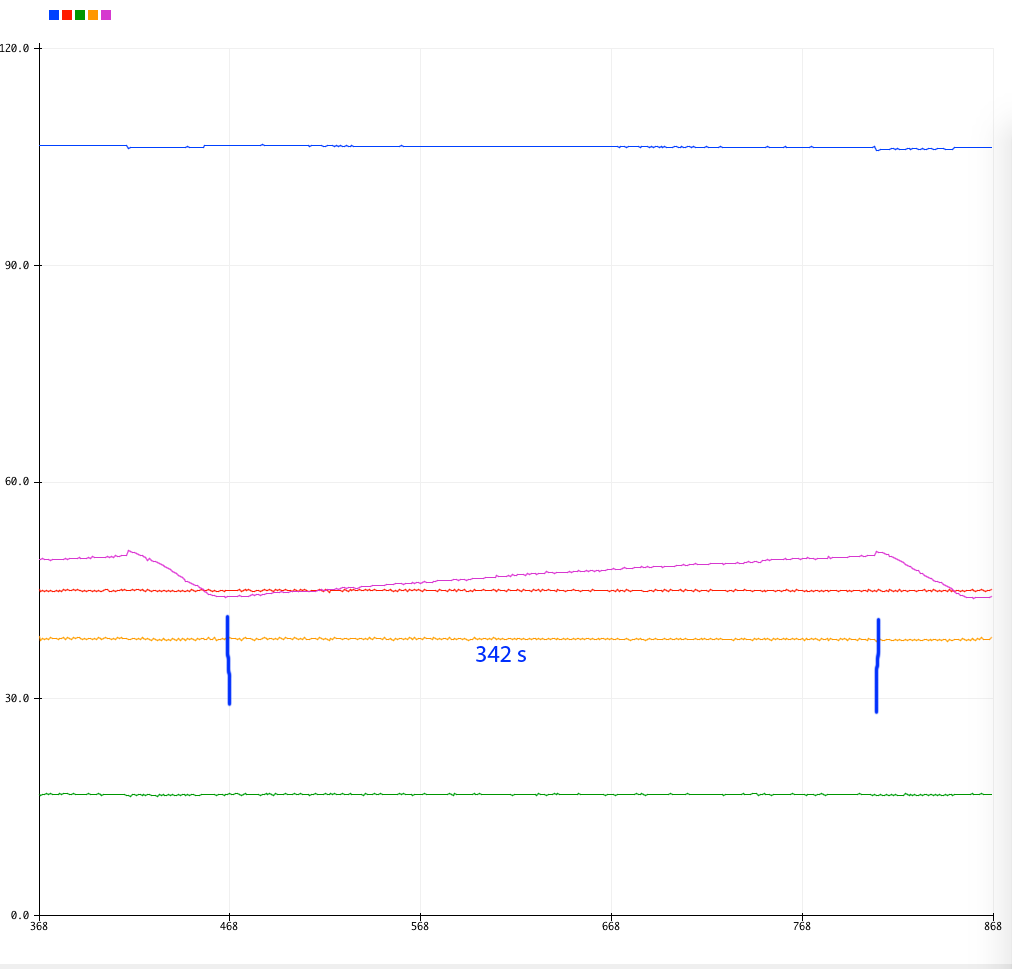Viewport: 1012px width, 969px height.
Task: Click the red legend square
Action: (x=67, y=15)
